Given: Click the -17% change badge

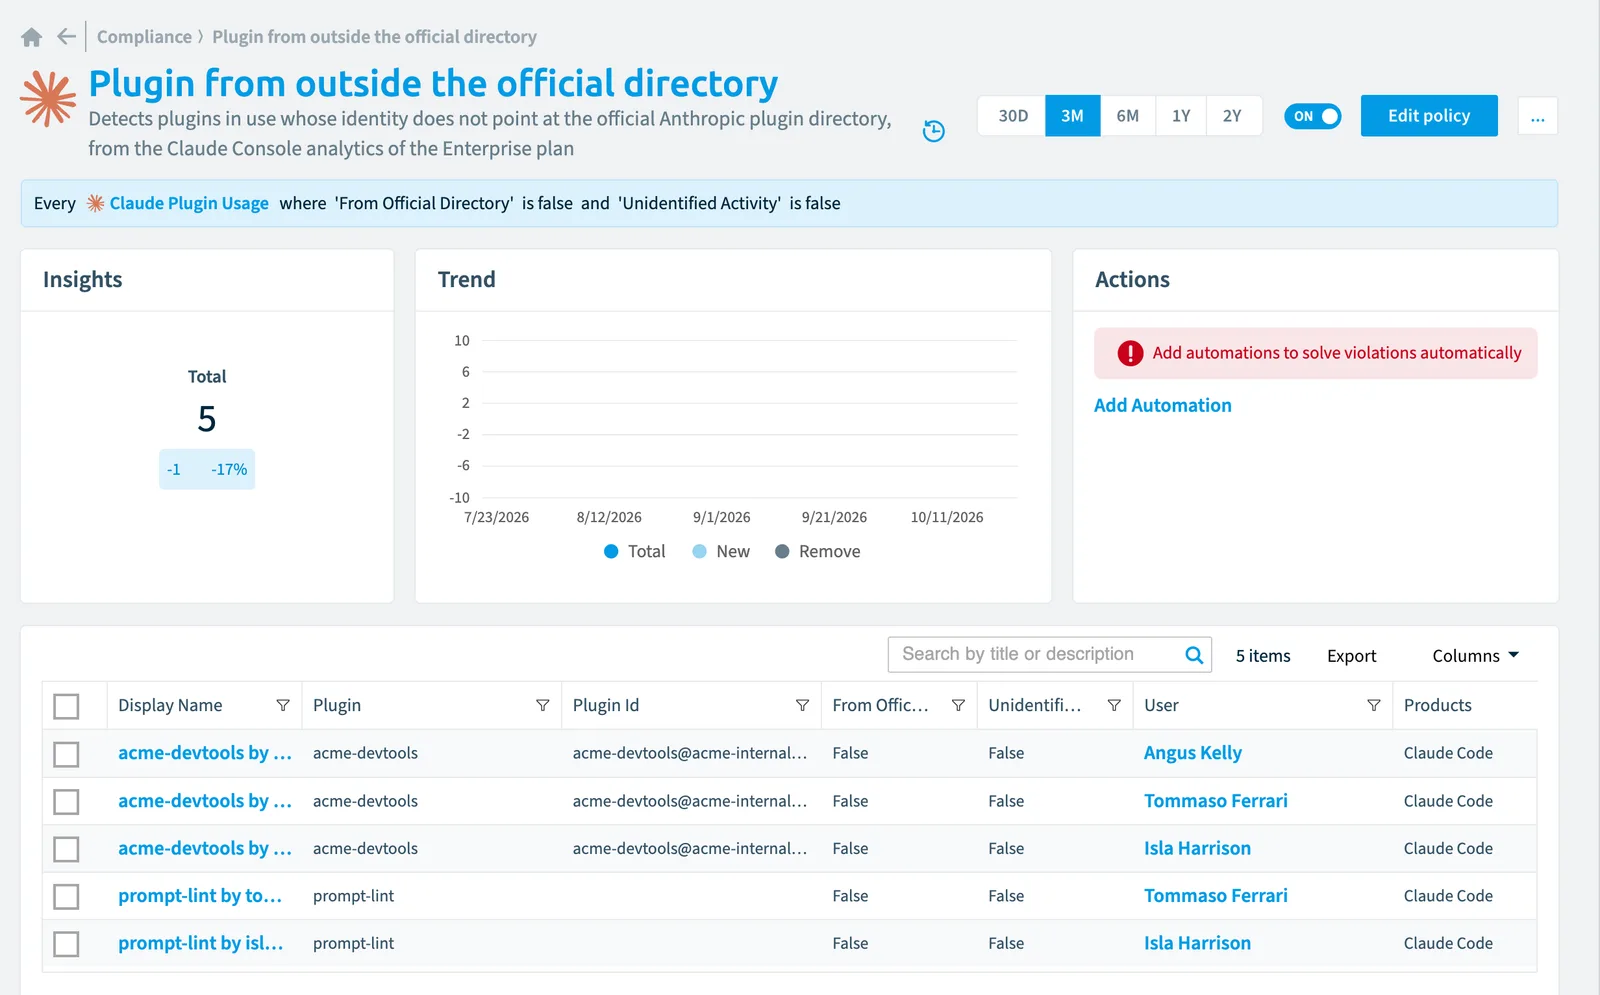Looking at the screenshot, I should pos(229,469).
